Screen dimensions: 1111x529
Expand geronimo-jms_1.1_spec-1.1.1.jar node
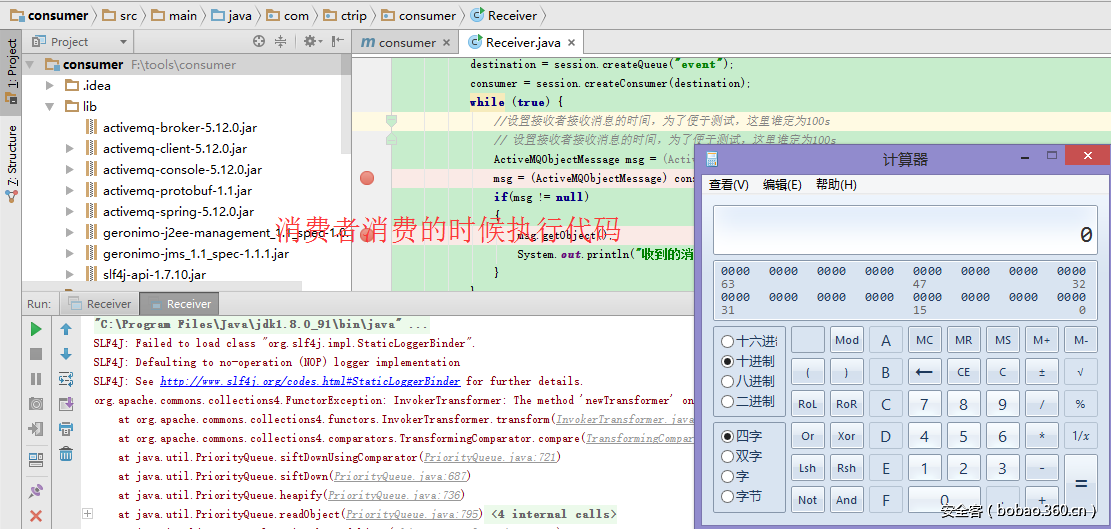69,254
